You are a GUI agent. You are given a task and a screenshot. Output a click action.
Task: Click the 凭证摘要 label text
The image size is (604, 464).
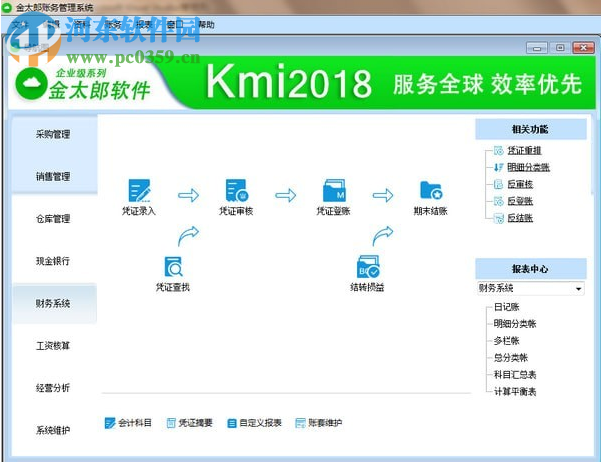[x=196, y=423]
